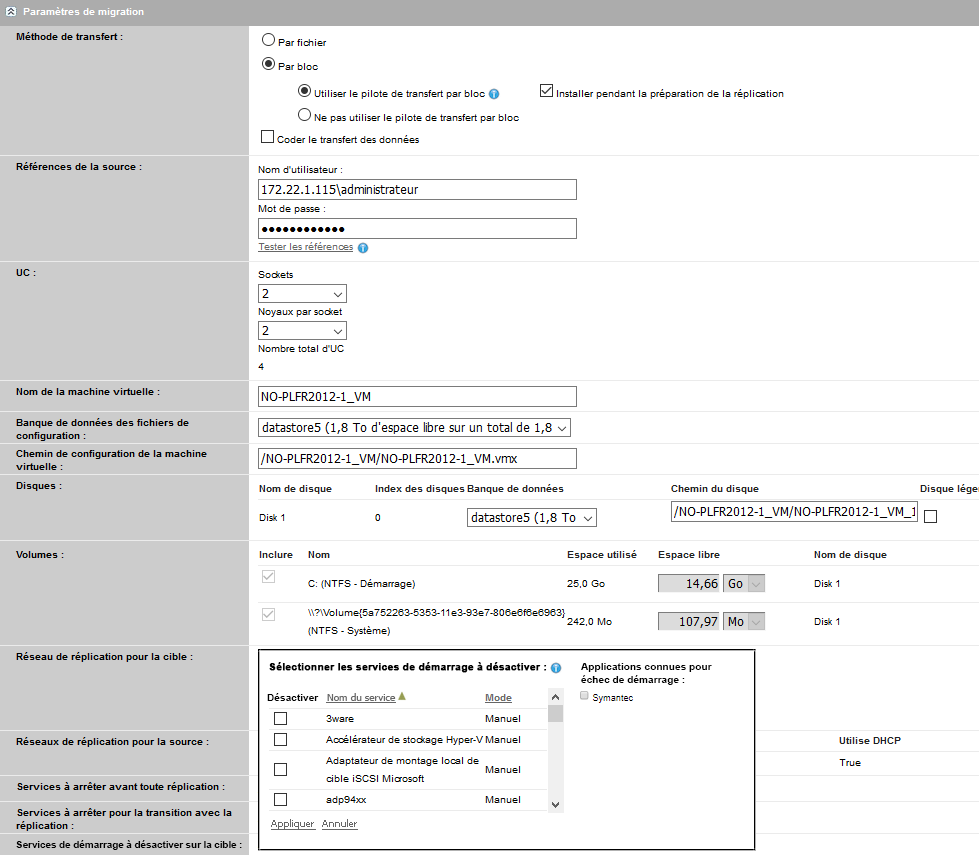Screen dimensions: 979x855
Task: Click Tester les références link
Action: [305, 247]
